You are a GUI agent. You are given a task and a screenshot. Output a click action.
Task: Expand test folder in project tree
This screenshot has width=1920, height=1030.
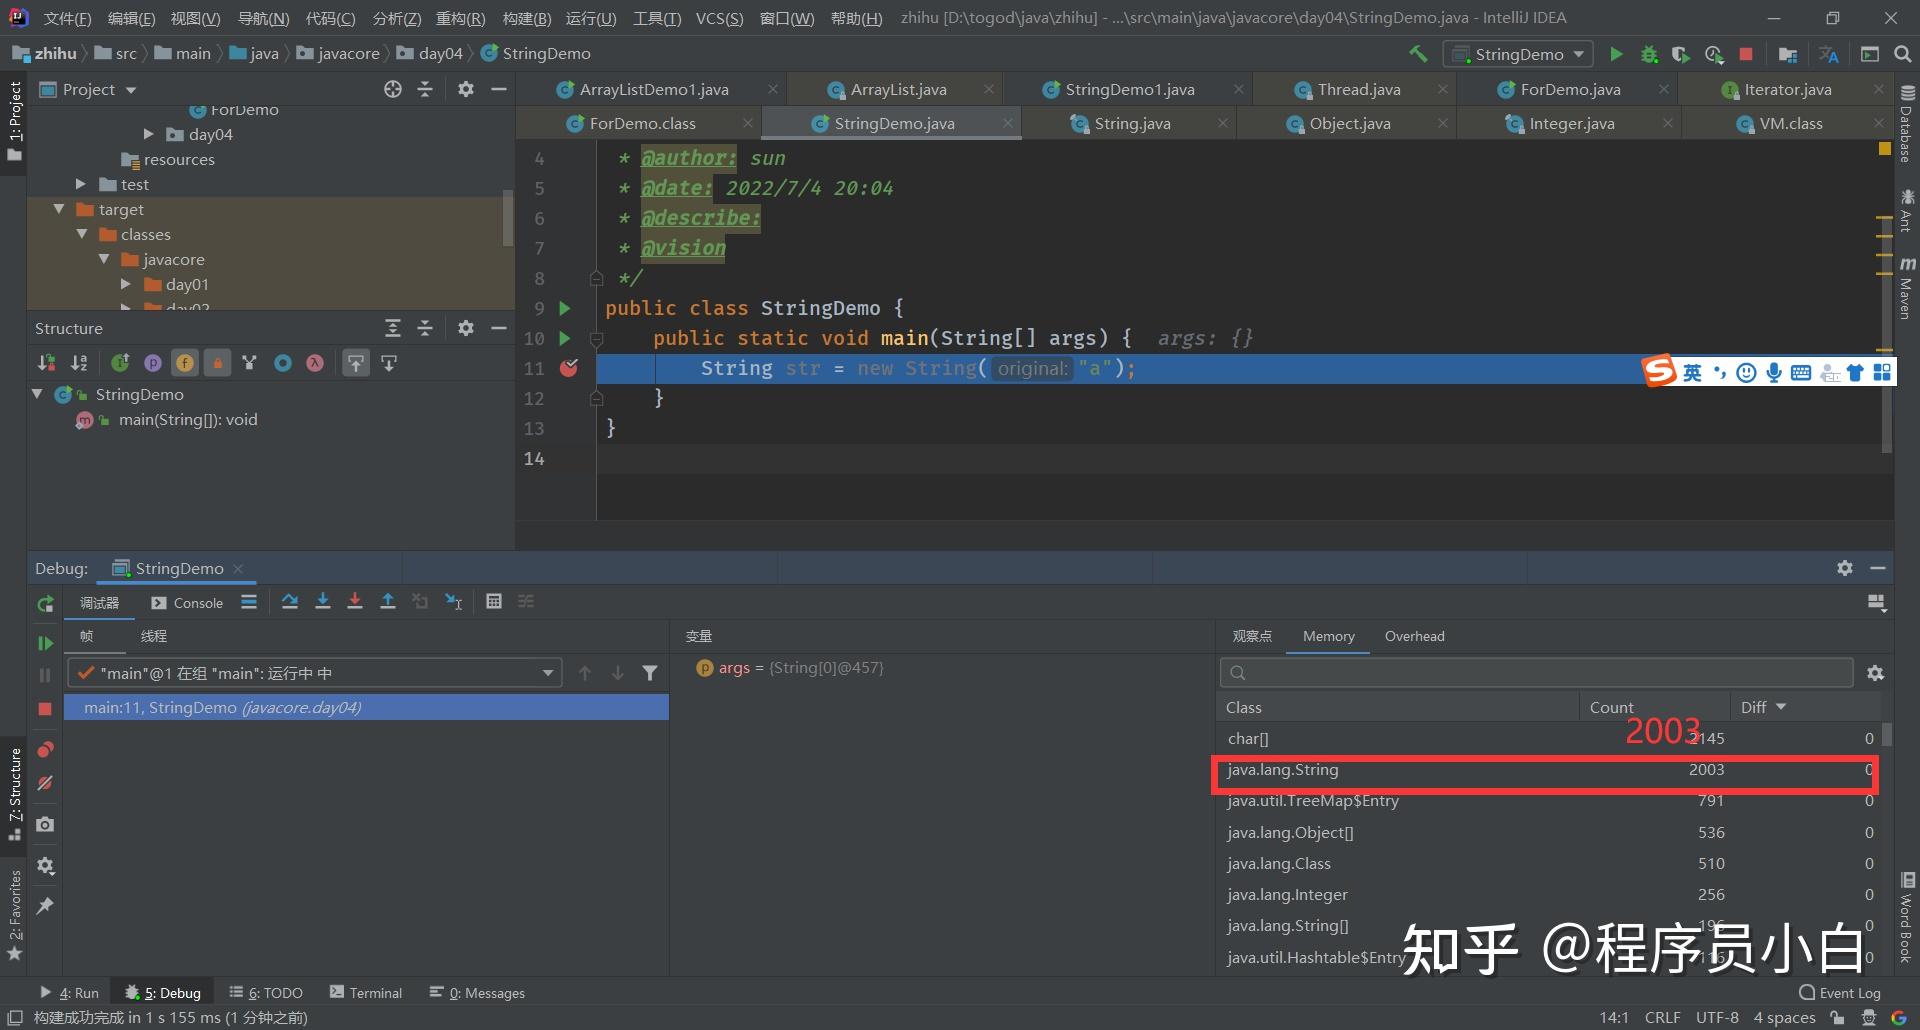point(81,184)
